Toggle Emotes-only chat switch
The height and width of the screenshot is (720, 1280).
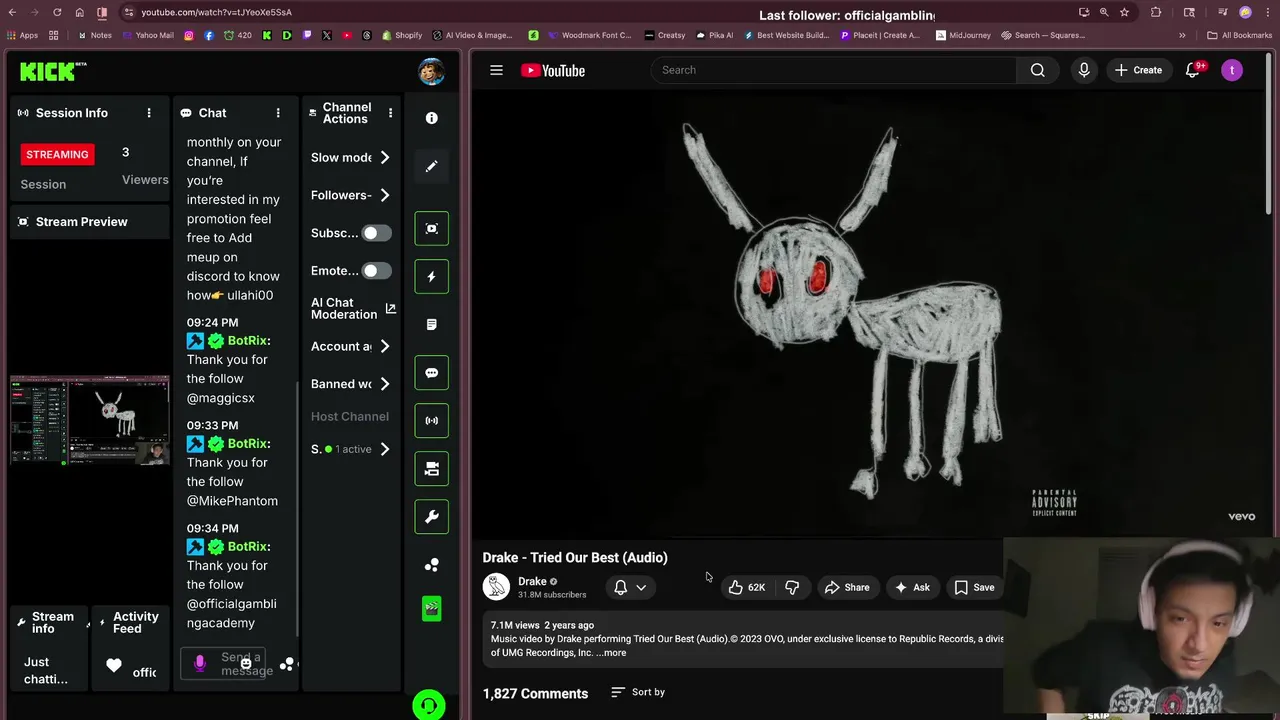[x=376, y=271]
